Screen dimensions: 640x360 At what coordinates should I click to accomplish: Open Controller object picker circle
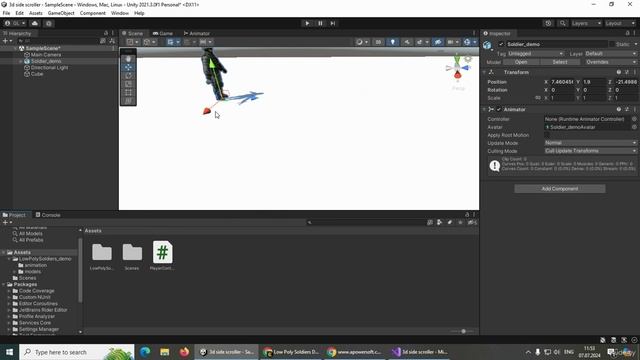click(634, 119)
